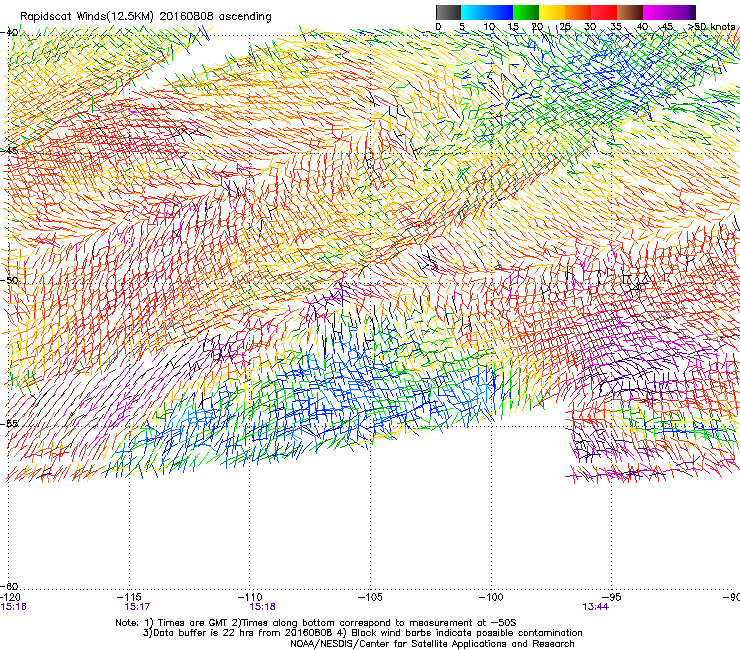Click the latitude label '-60'

pyautogui.click(x=9, y=586)
